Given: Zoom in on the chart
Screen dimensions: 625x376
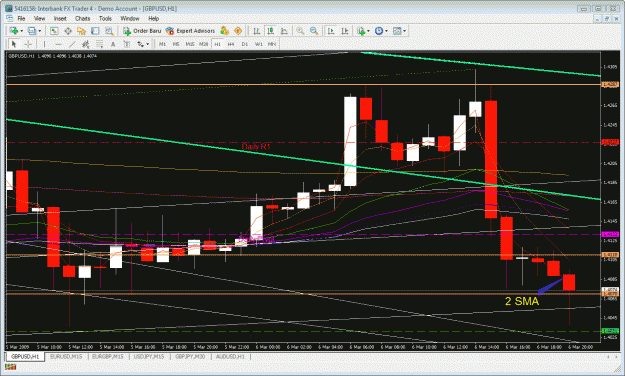Looking at the screenshot, I should (300, 31).
